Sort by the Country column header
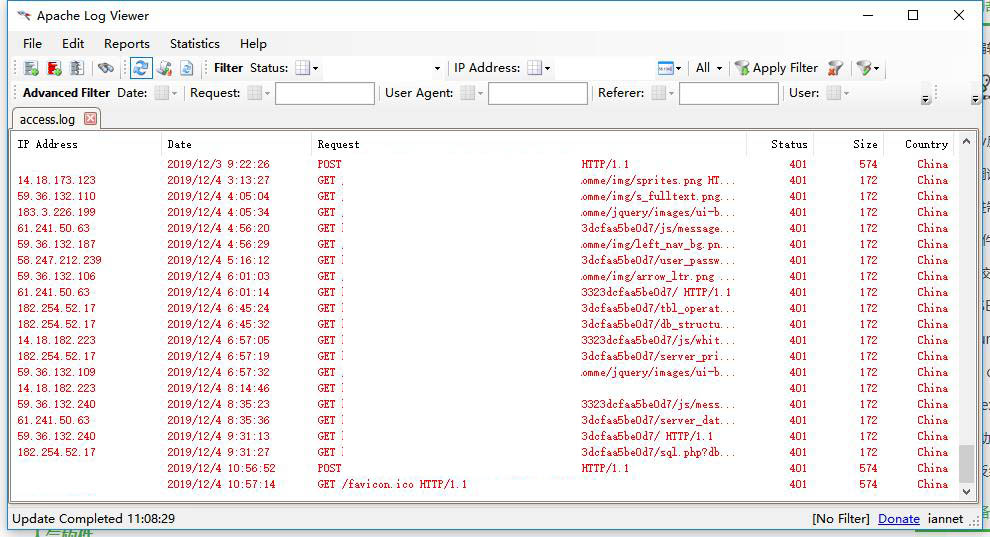 tap(920, 145)
